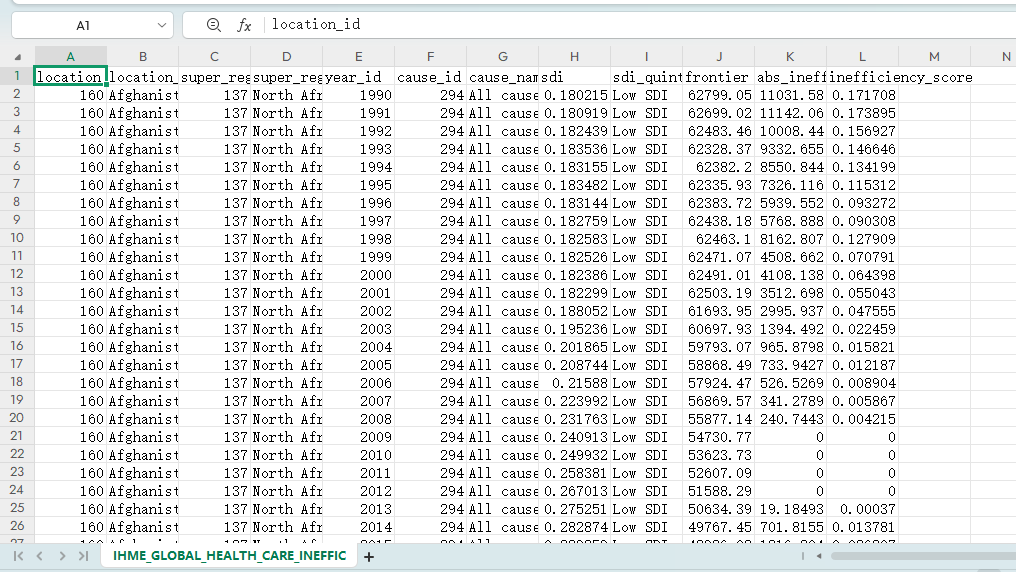Select column K header
The width and height of the screenshot is (1016, 572).
pyautogui.click(x=790, y=57)
